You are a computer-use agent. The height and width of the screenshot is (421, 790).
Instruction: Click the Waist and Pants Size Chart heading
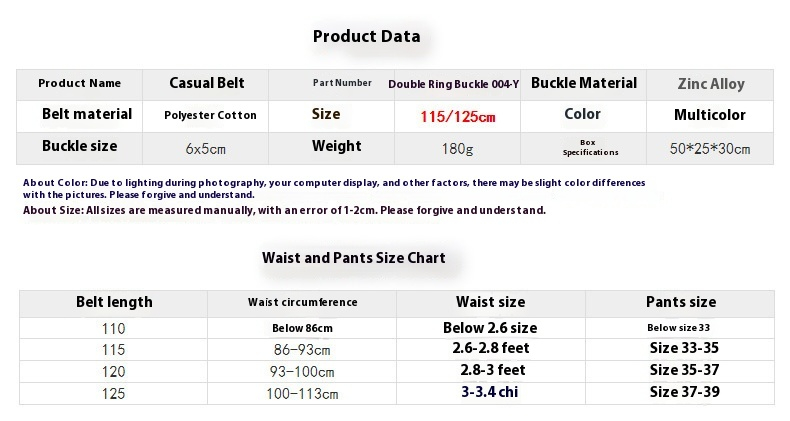click(353, 258)
